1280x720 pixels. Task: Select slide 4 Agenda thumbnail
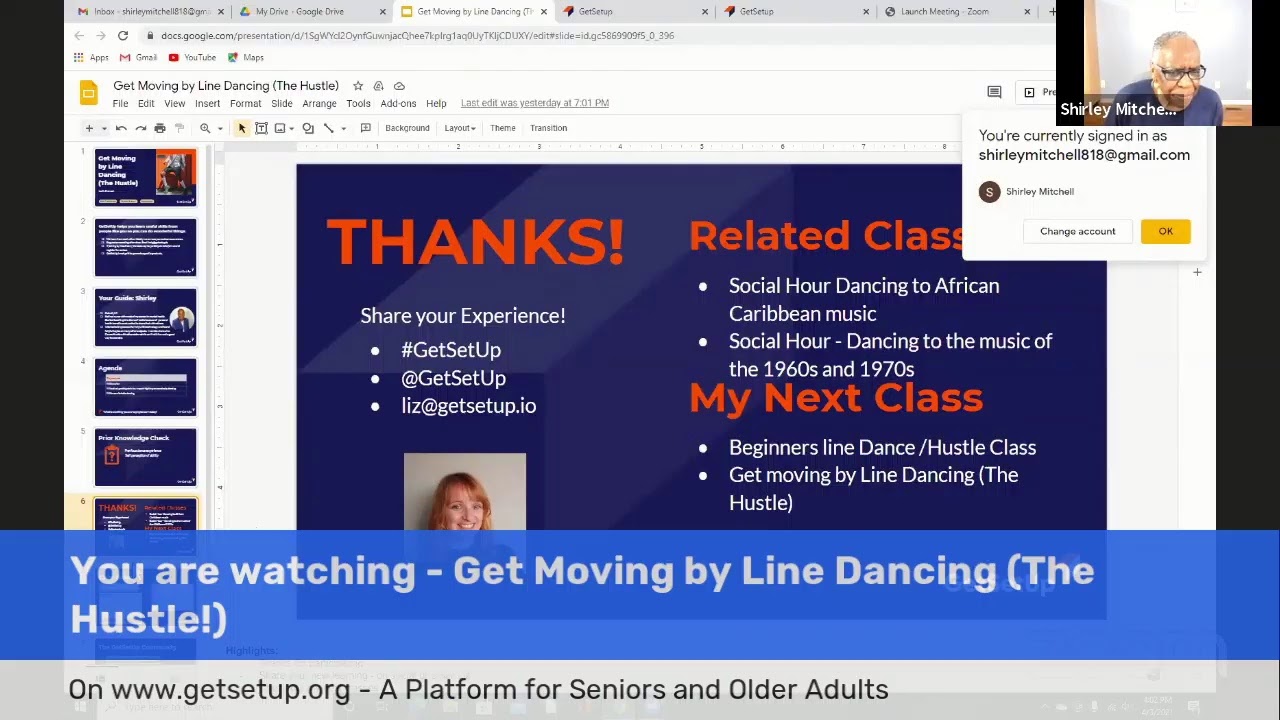[x=146, y=387]
